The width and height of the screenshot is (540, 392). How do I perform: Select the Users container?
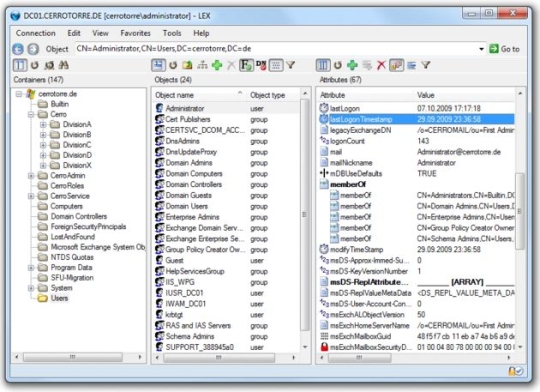pyautogui.click(x=59, y=298)
